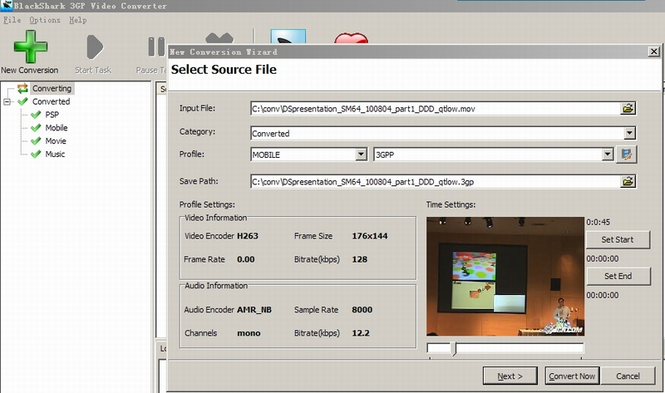665x393 pixels.
Task: Click the Converting tree icon
Action: coord(22,88)
